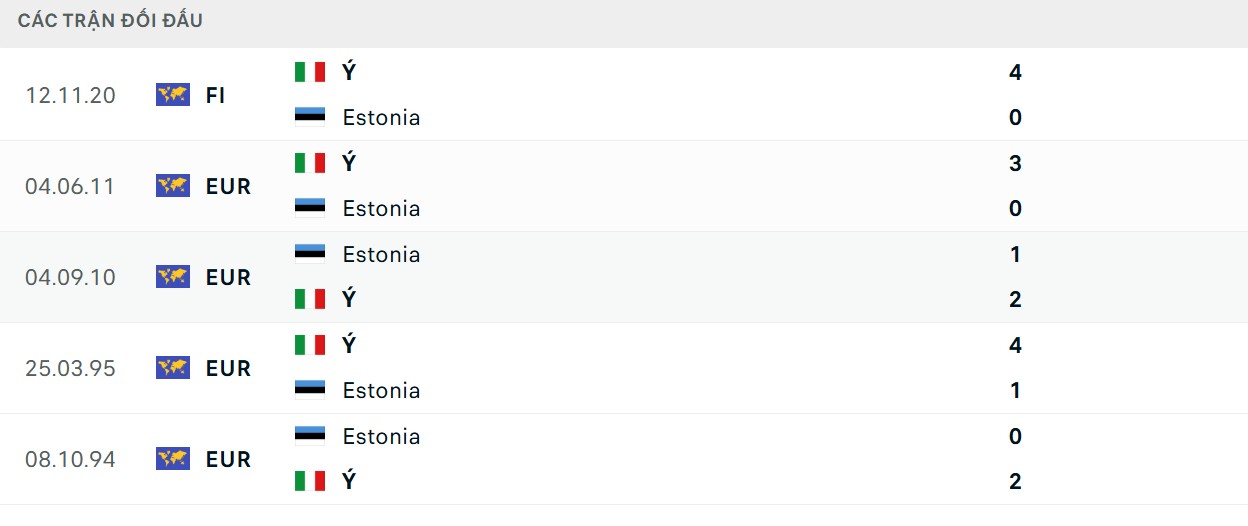
Task: Click the Italy flag in the 25.03.95 match
Action: tap(310, 345)
